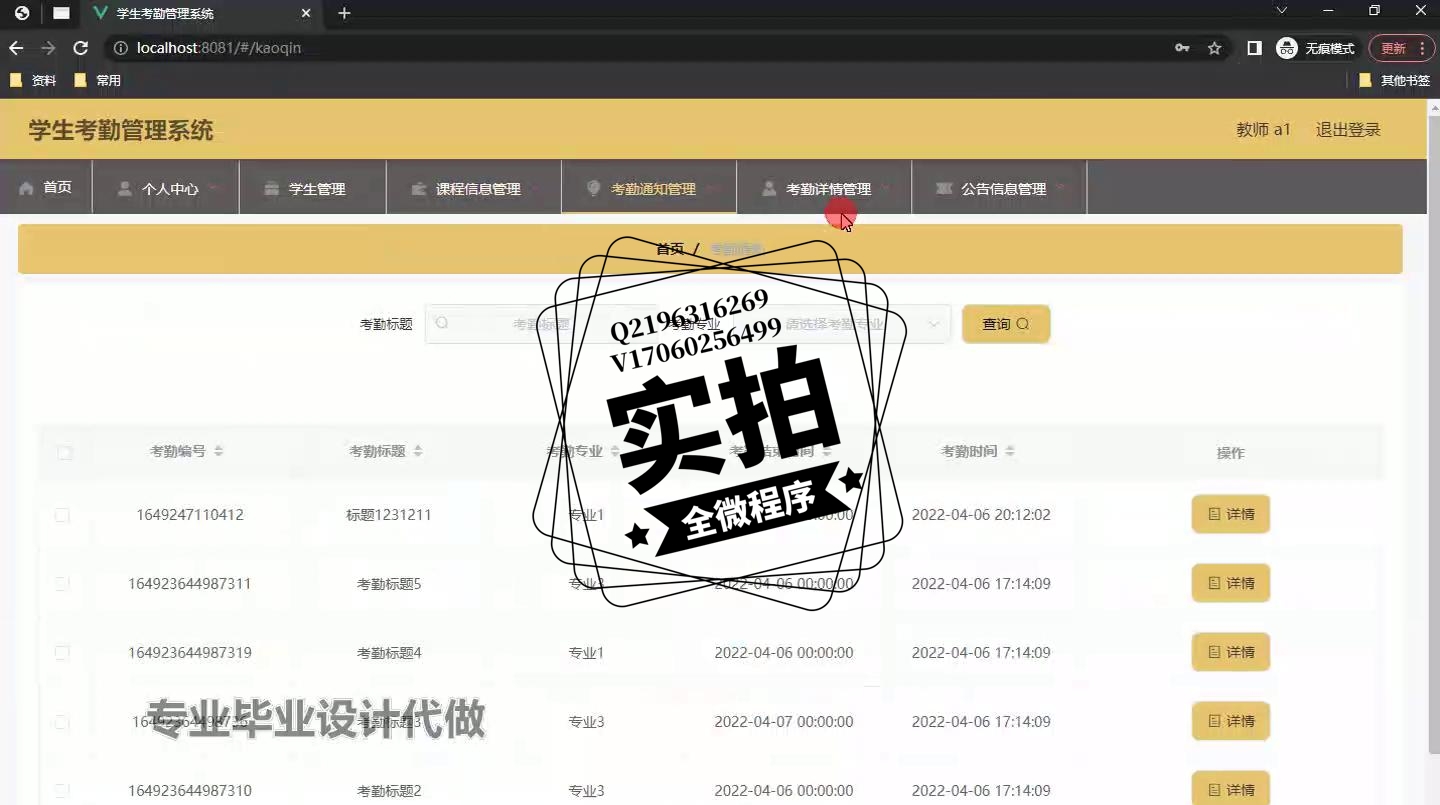
Task: Open the 常用 bookmarks folder
Action: [98, 80]
